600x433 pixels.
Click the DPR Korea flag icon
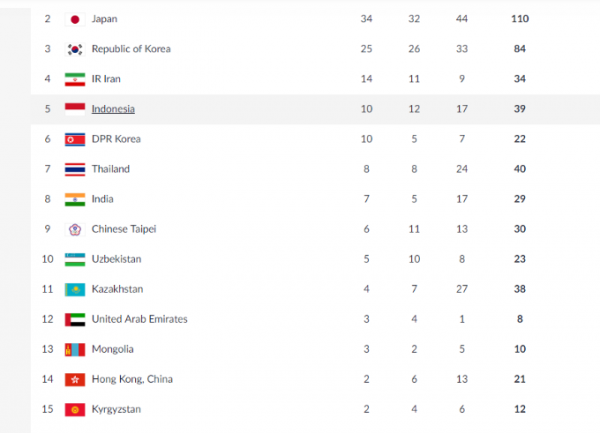pos(74,139)
